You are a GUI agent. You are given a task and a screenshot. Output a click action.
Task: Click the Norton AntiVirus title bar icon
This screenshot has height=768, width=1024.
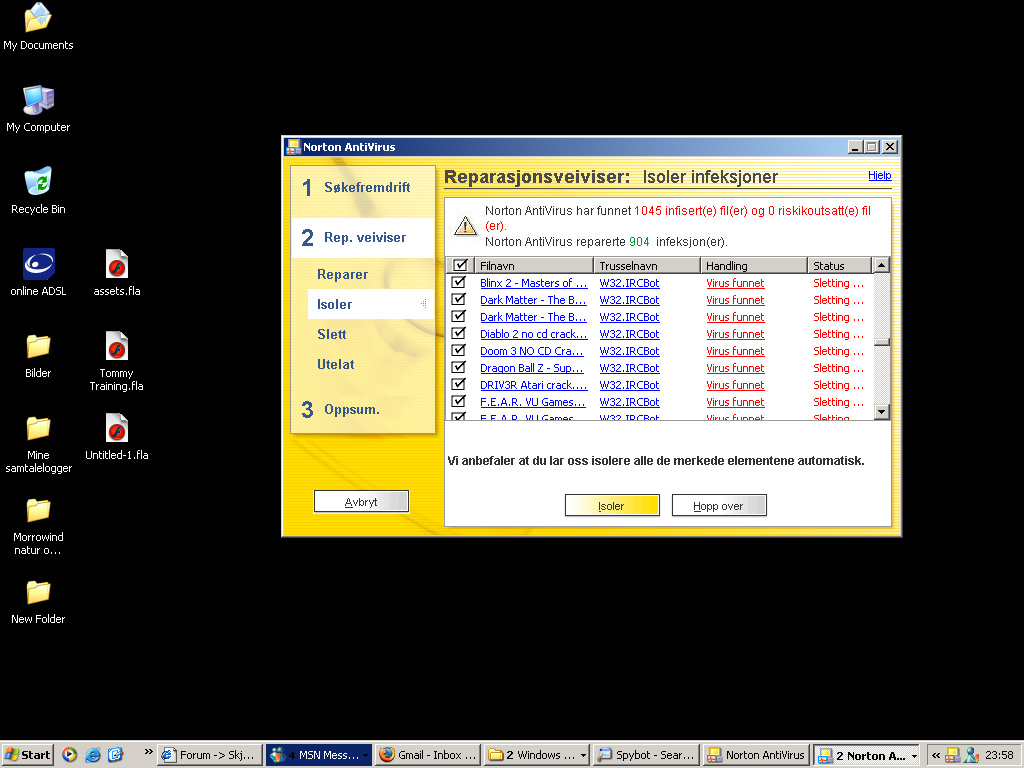(x=293, y=147)
